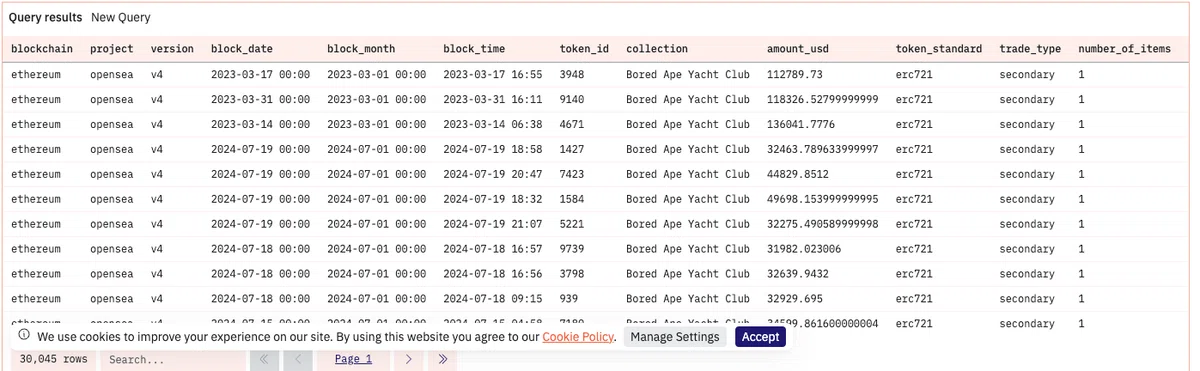Focus the Search input field
This screenshot has height=371, width=1200.
171,359
